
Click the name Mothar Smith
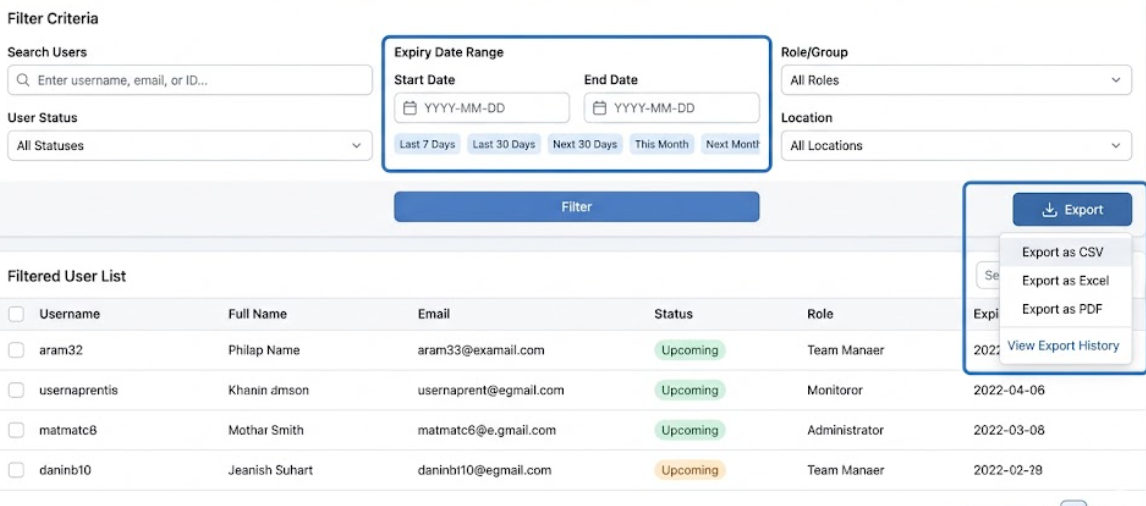265,430
